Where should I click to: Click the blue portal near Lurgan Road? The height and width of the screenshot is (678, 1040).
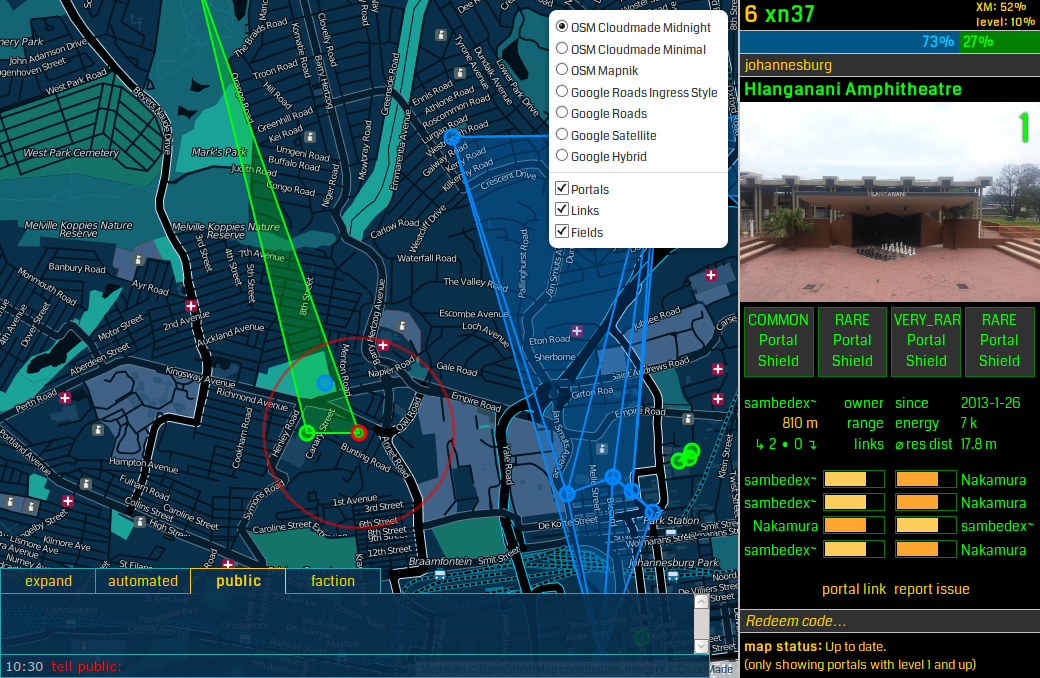[452, 138]
